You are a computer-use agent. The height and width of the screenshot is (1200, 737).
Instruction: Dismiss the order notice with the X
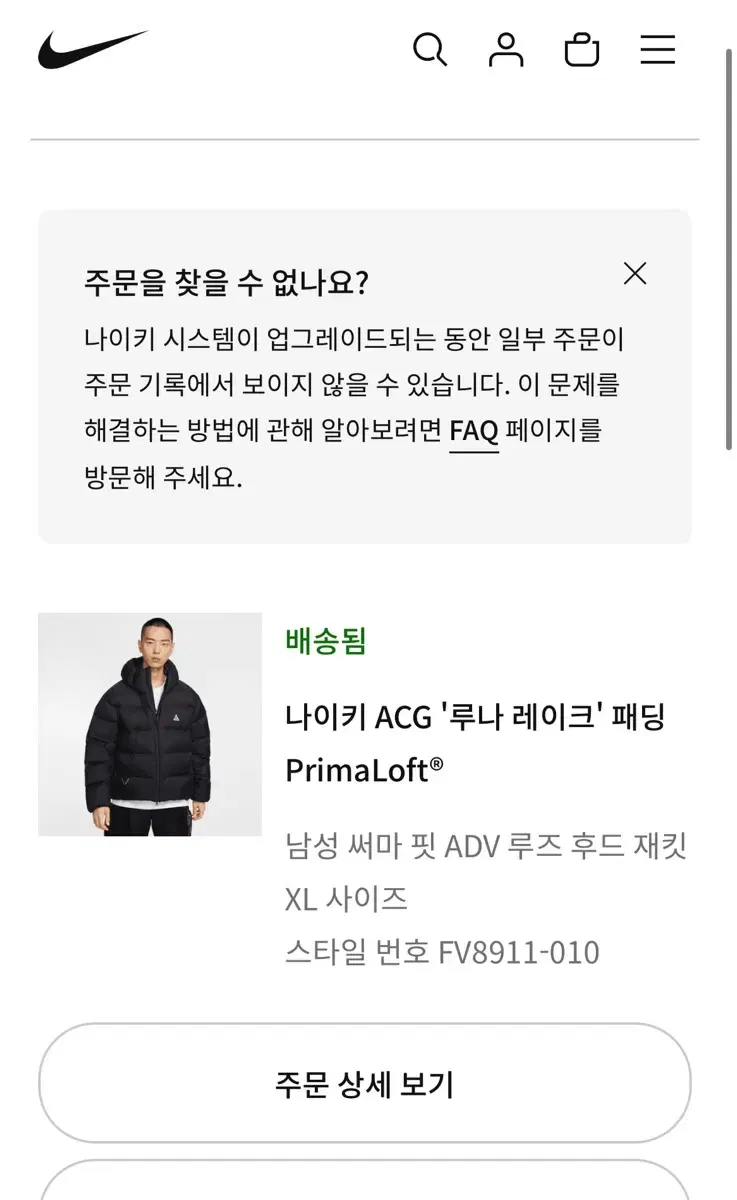[x=635, y=274]
